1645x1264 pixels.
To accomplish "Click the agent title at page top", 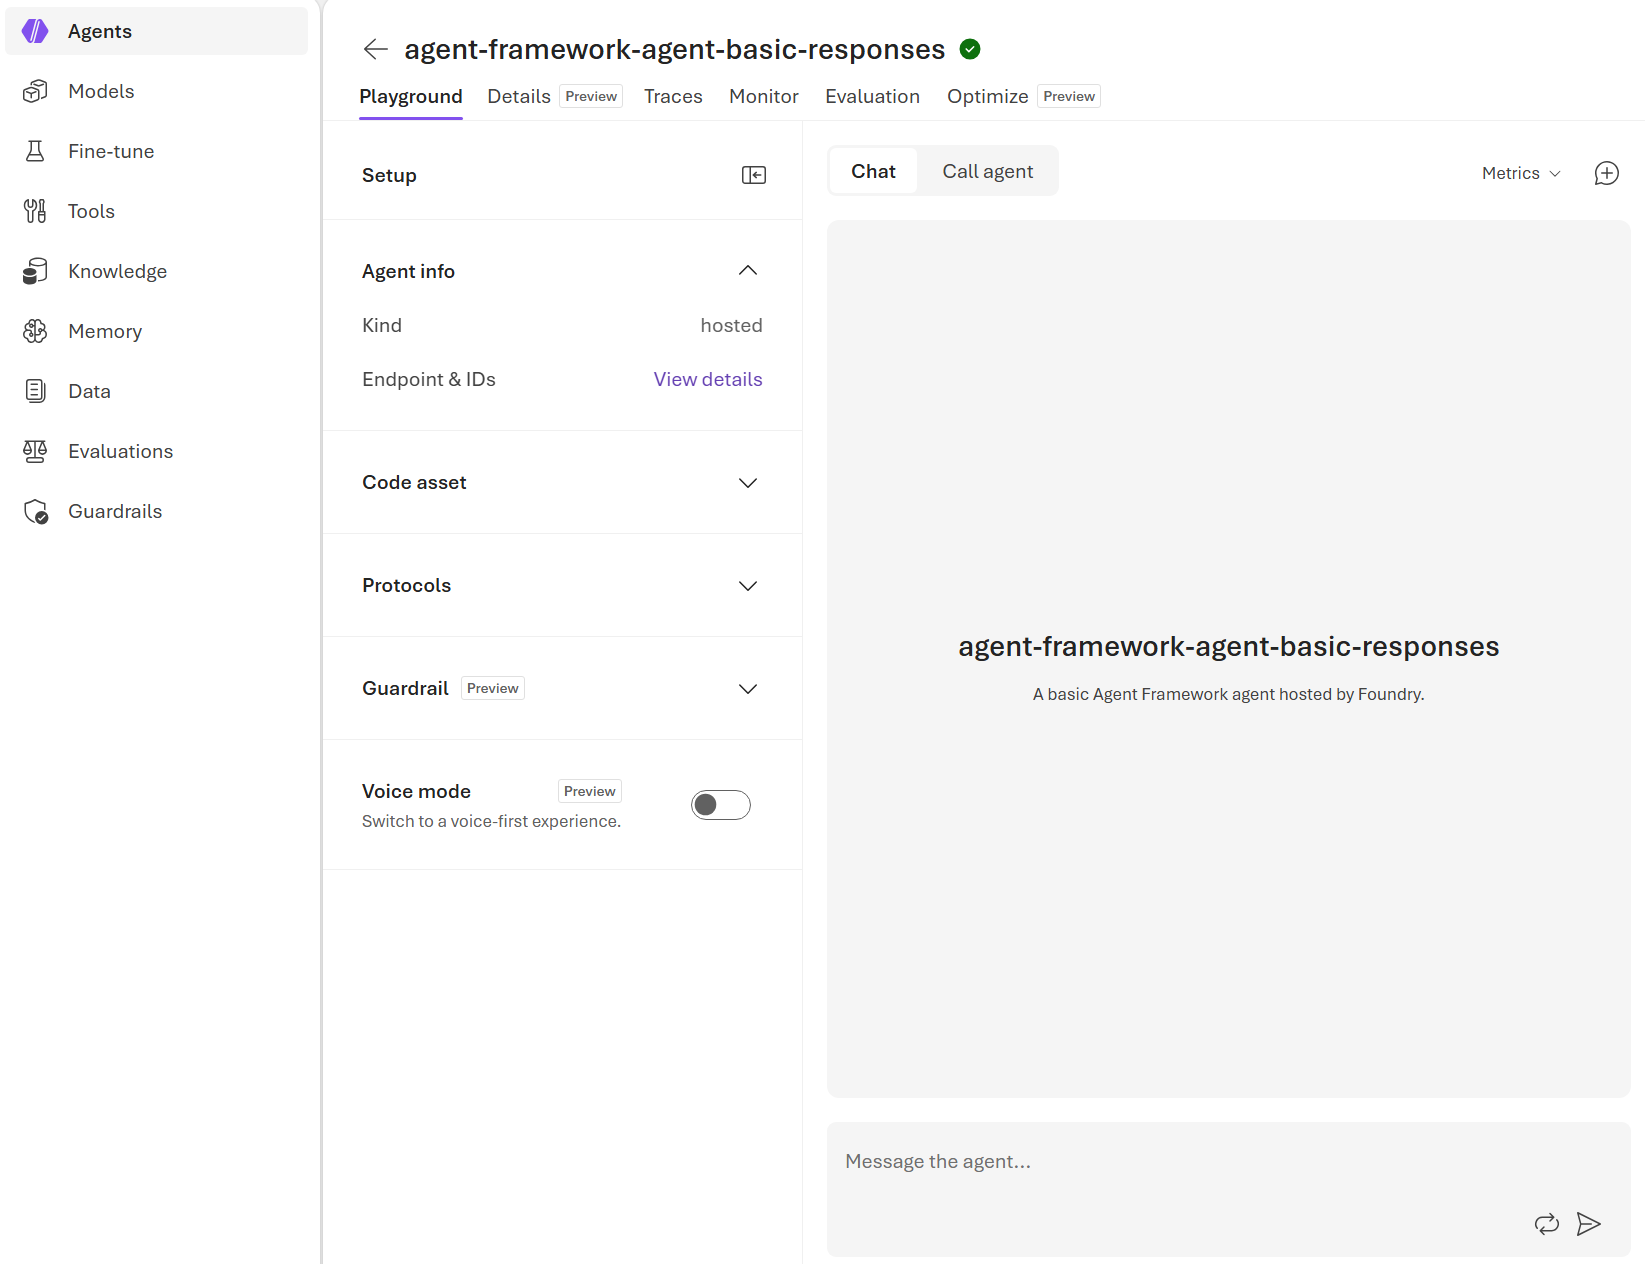I will (x=675, y=49).
